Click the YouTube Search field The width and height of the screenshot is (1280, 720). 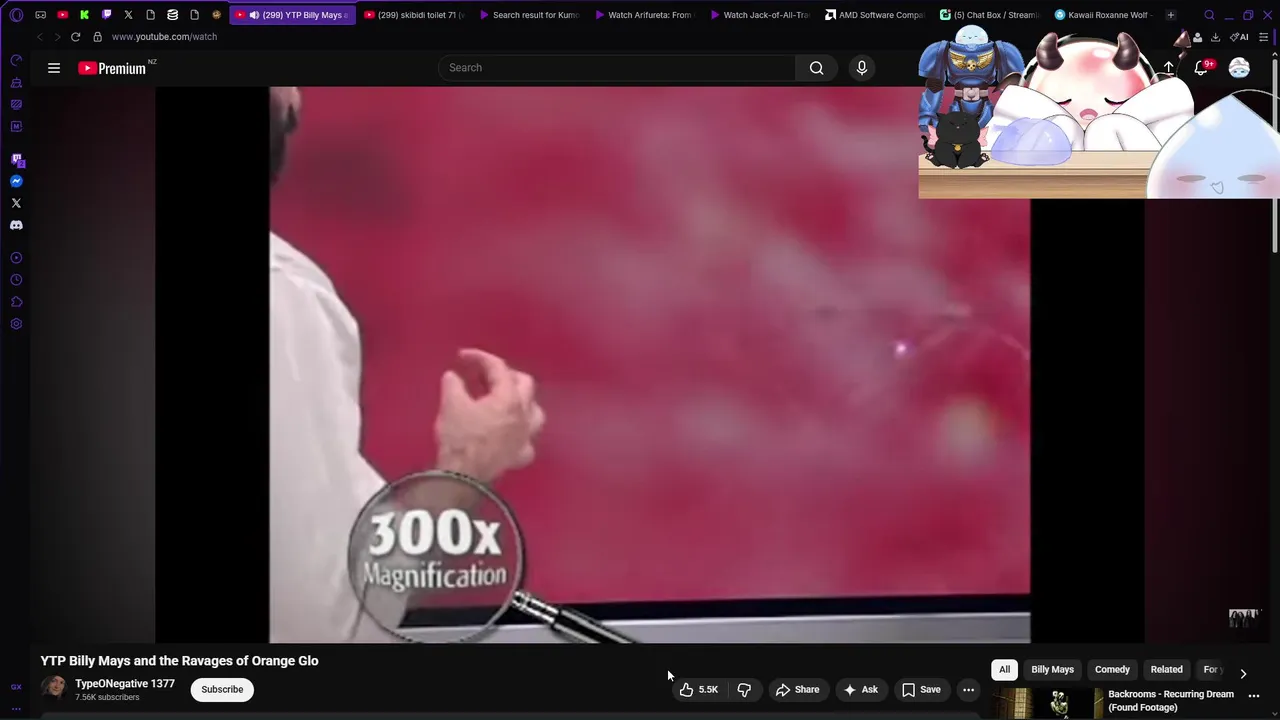click(x=617, y=68)
